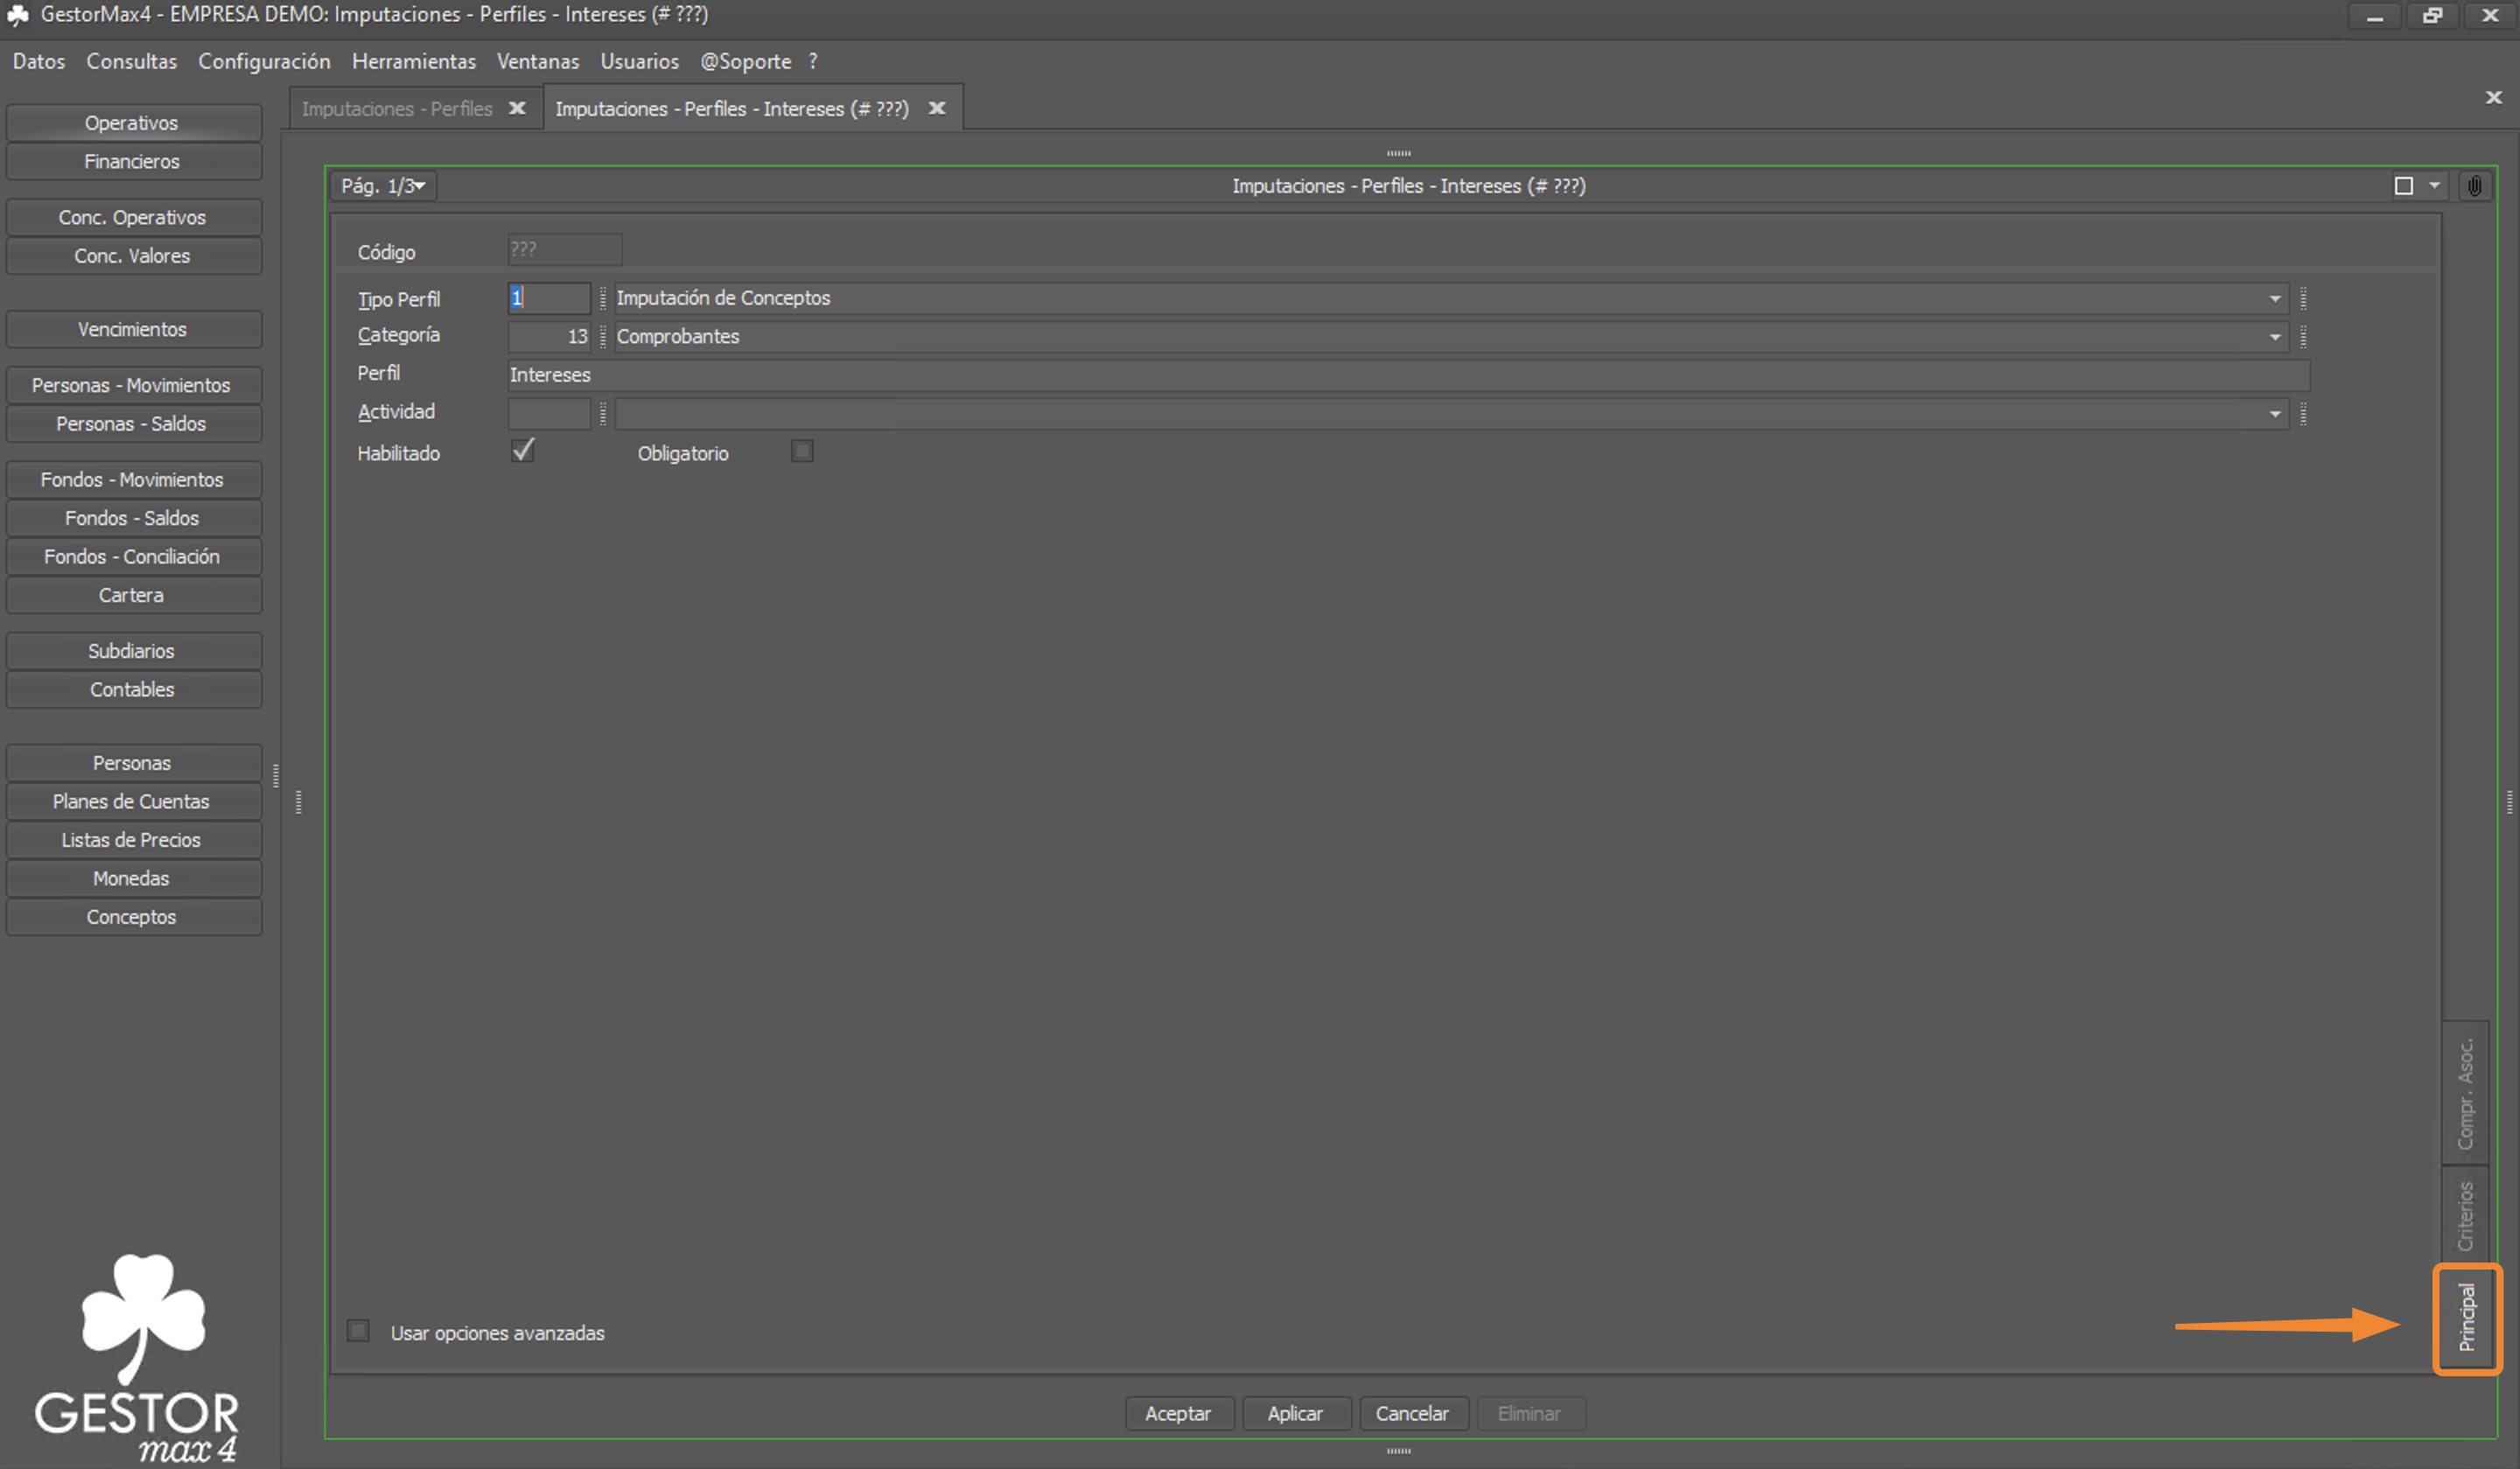
Task: Toggle the Habilitado checkbox
Action: 522,451
